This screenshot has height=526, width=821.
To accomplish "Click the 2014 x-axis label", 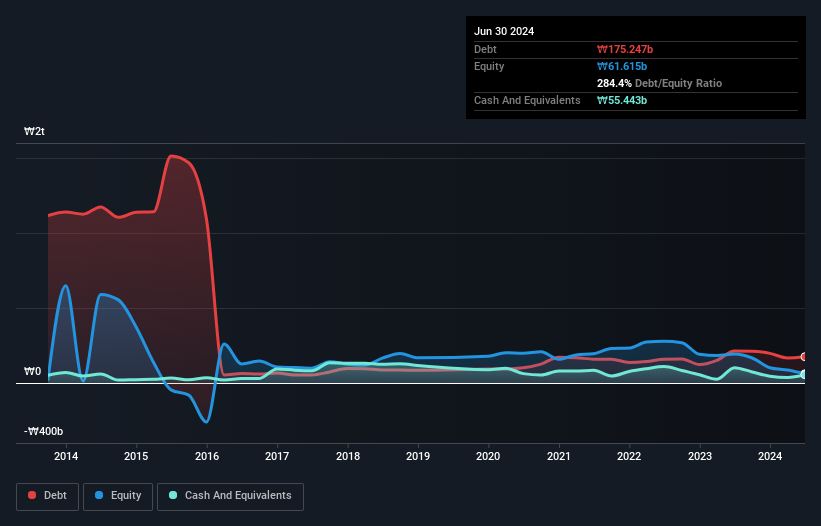I will point(66,456).
